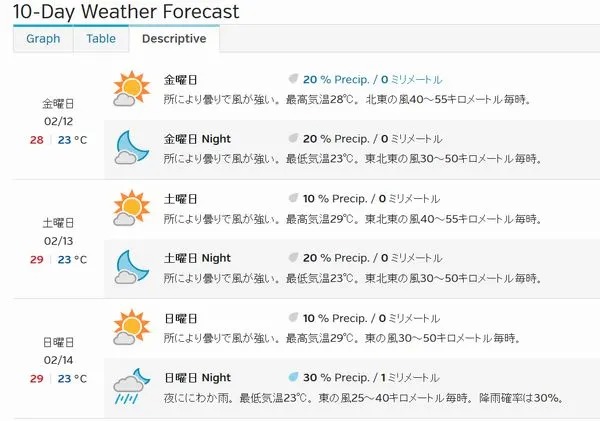Click the 金曜日 daytime partly sunny icon
Viewport: 600px width, 421px height.
[x=131, y=89]
